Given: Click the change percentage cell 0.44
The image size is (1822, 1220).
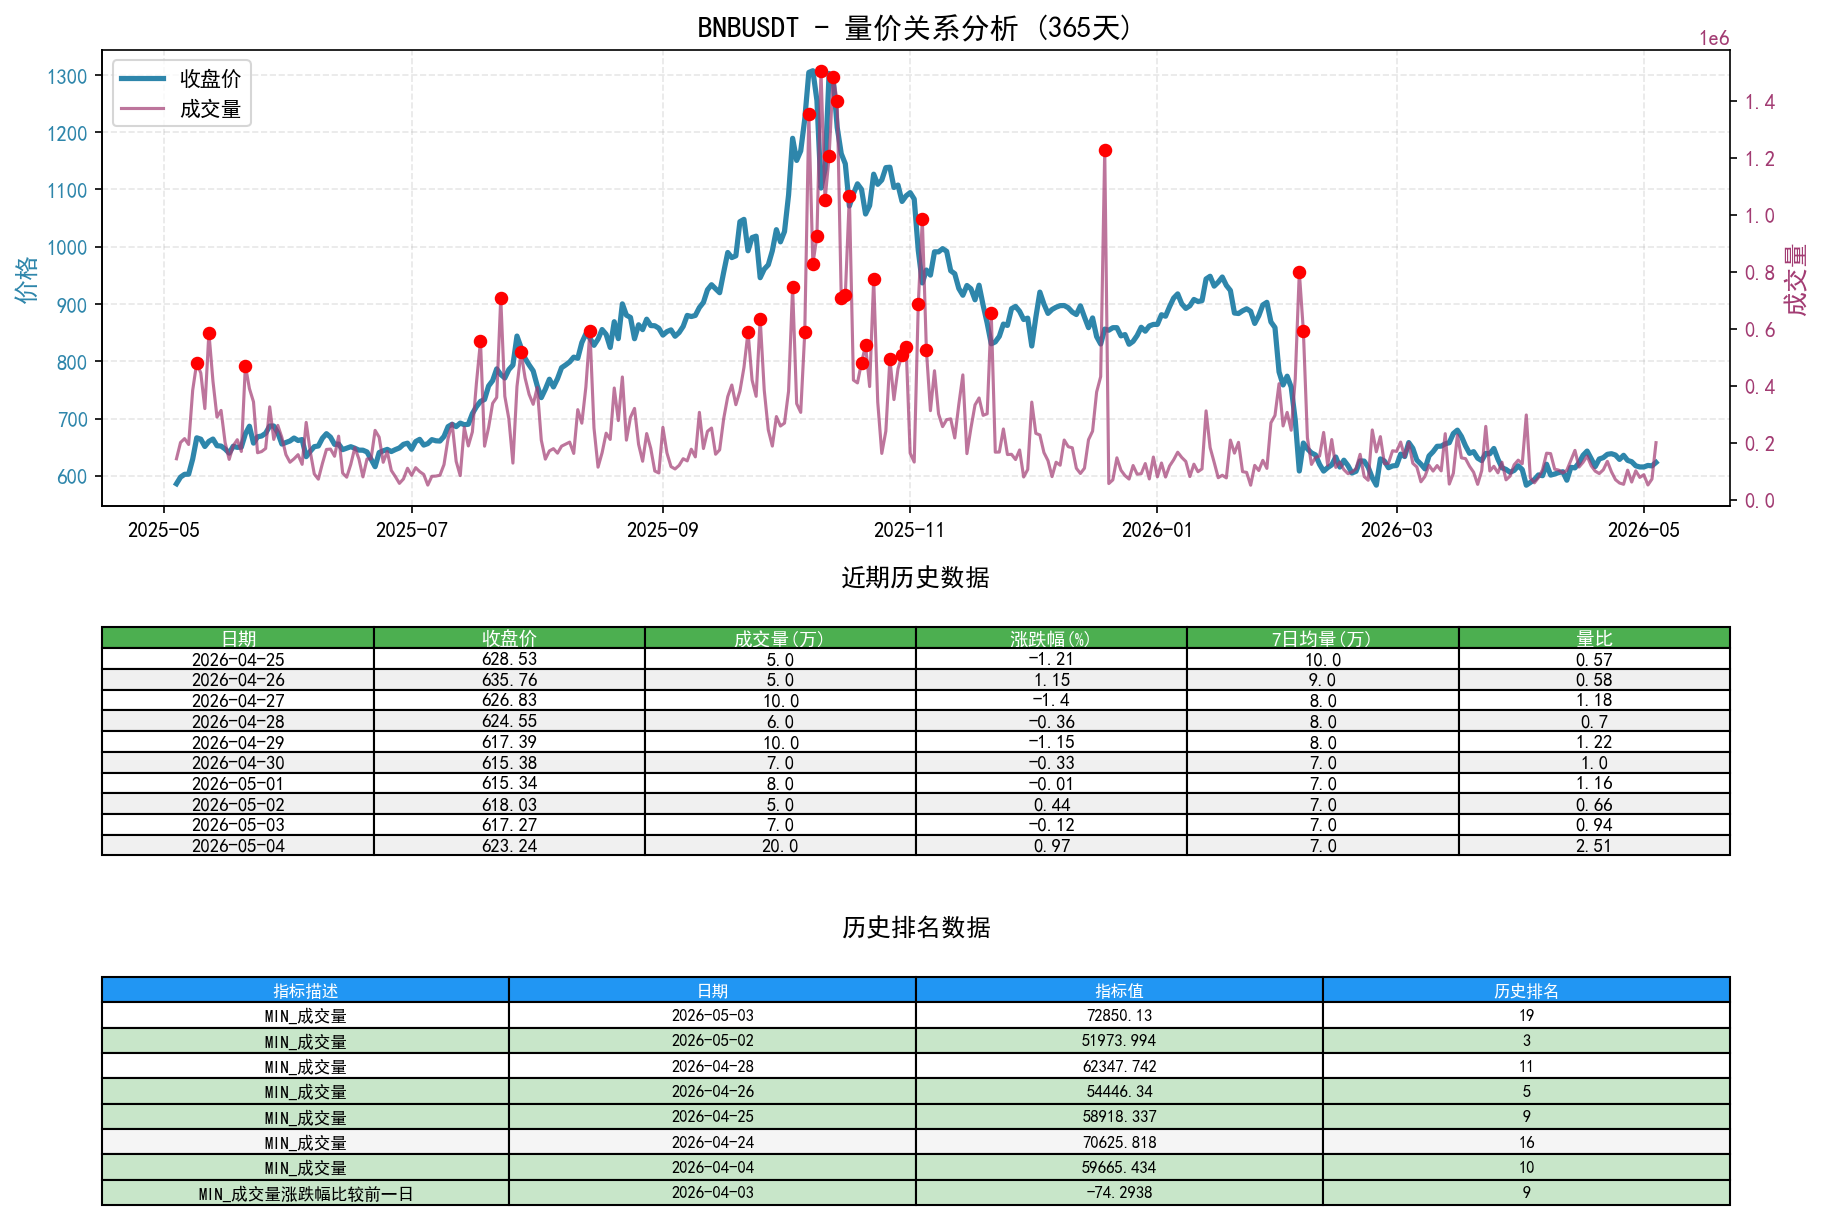Looking at the screenshot, I should pos(1051,805).
